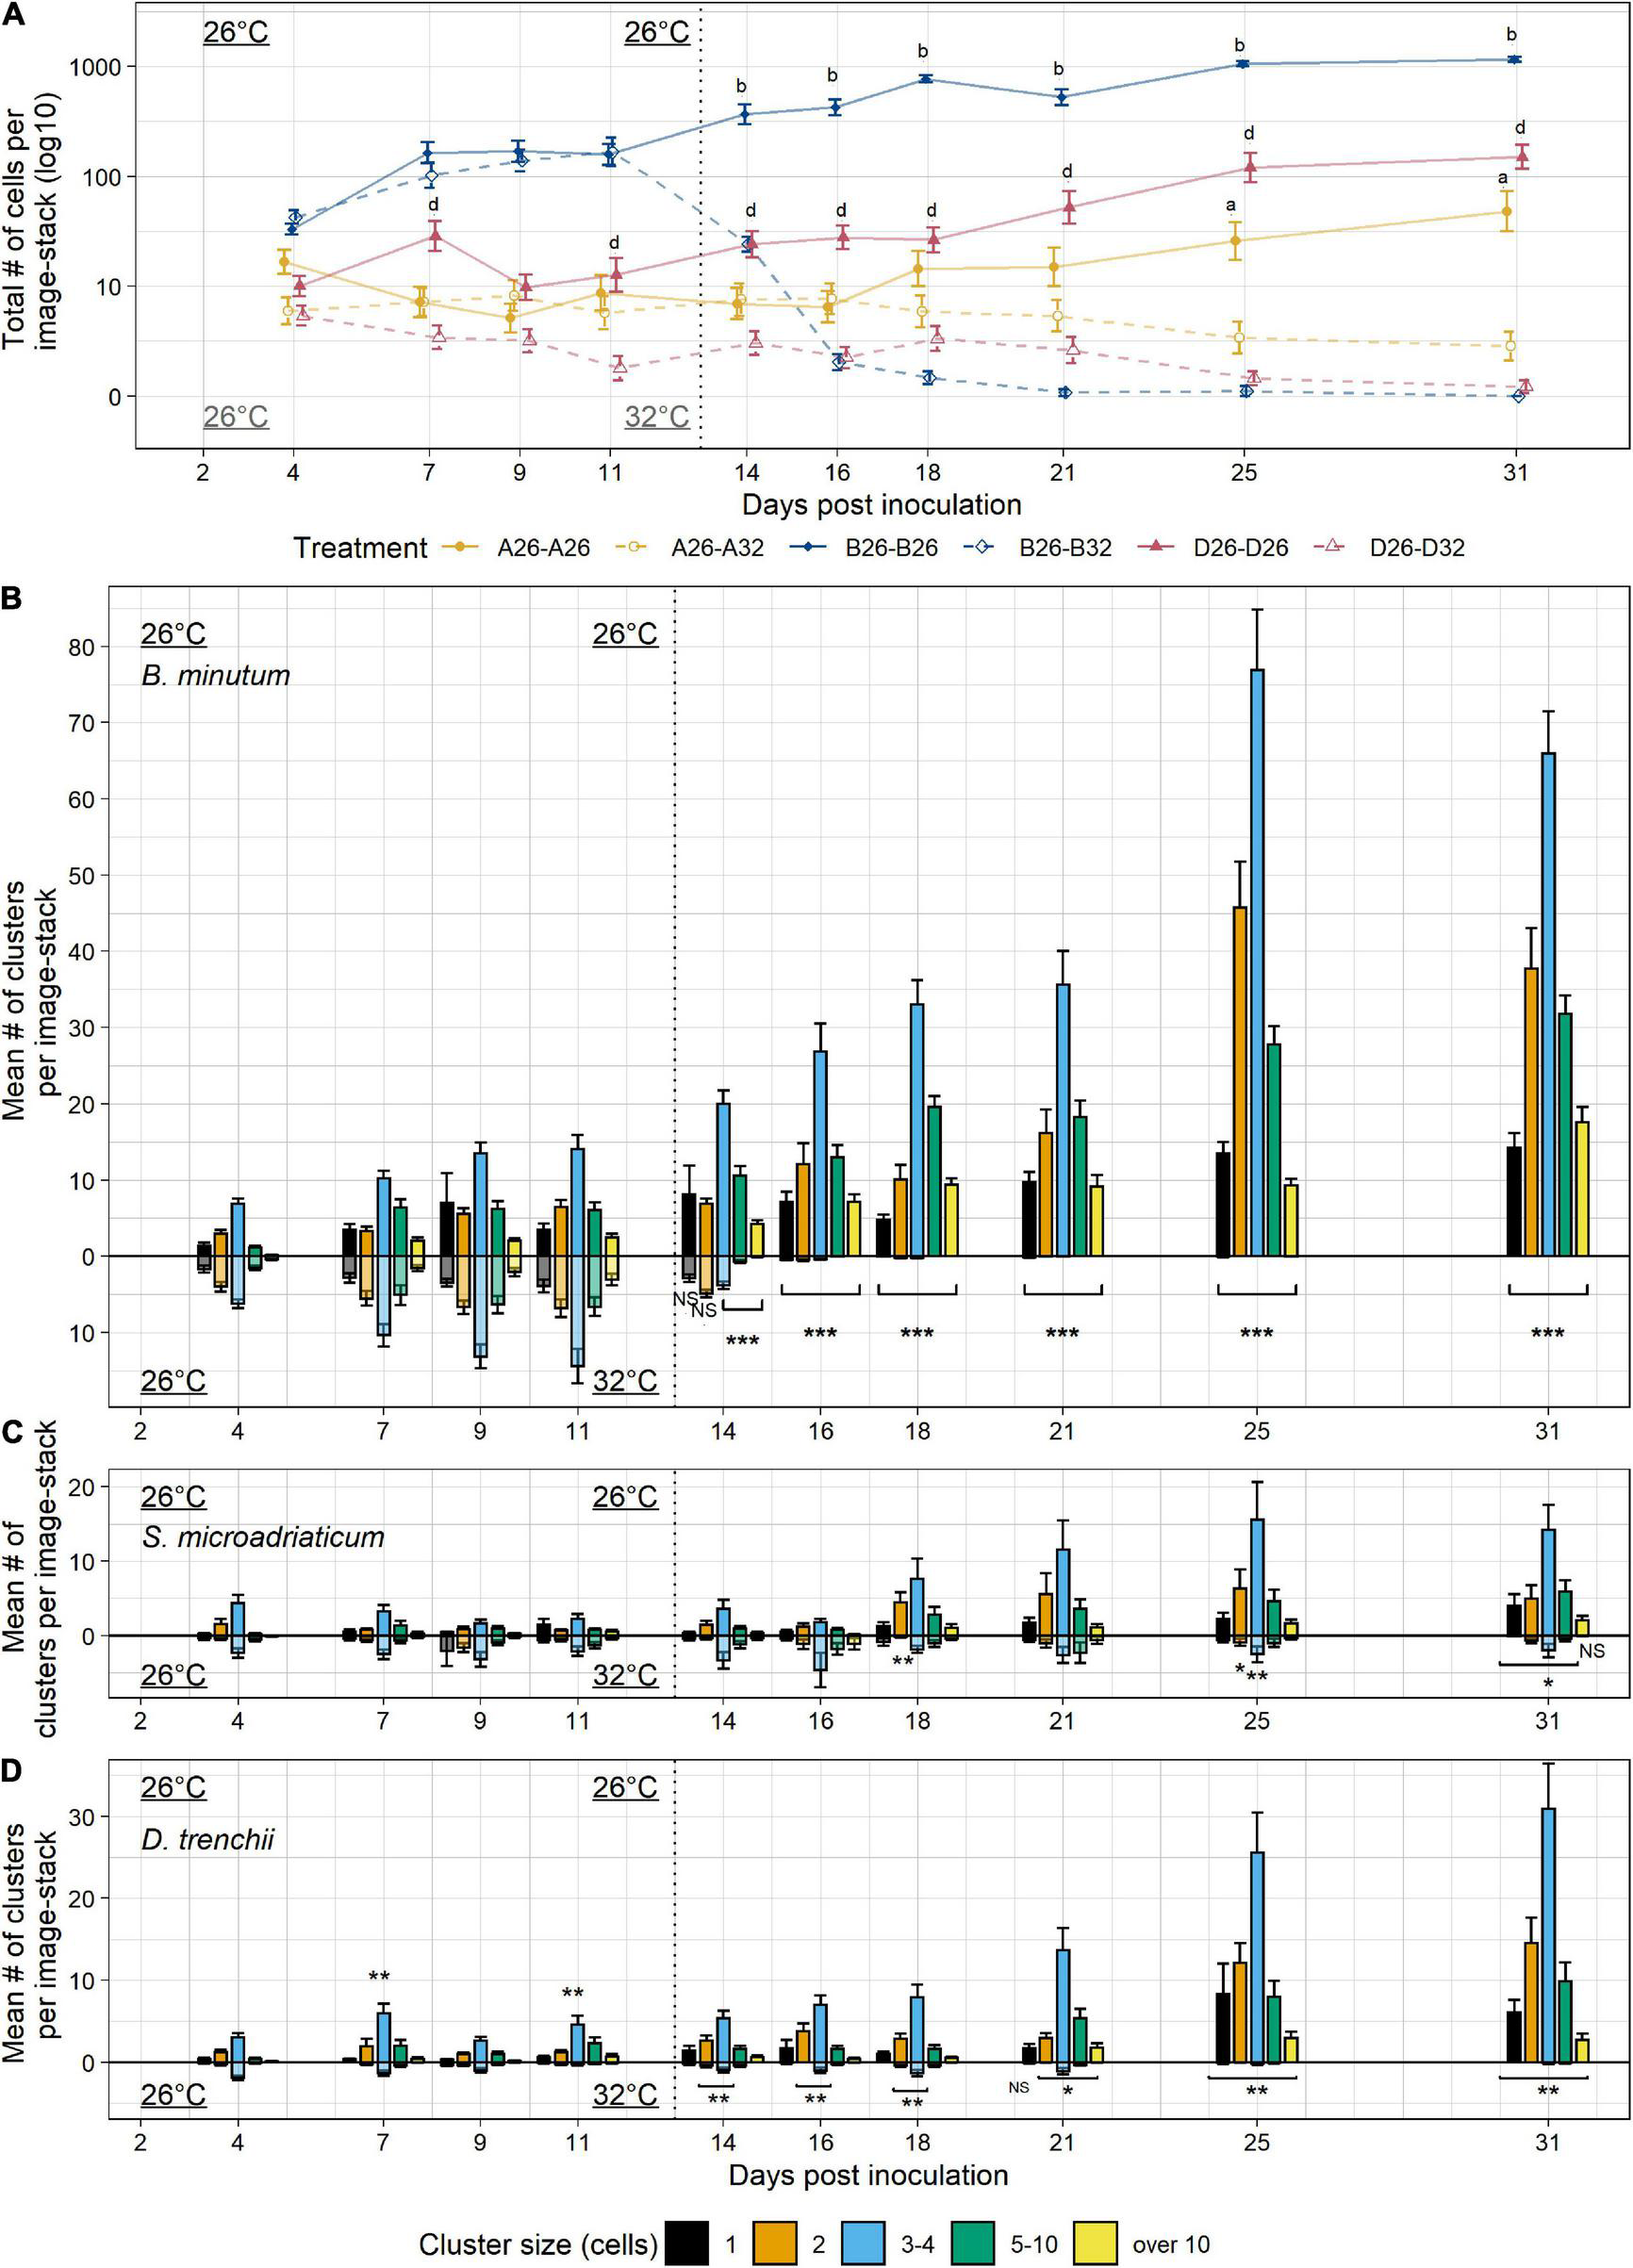Click the D. trenchii species label
This screenshot has width=1633, height=2268.
207,1838
